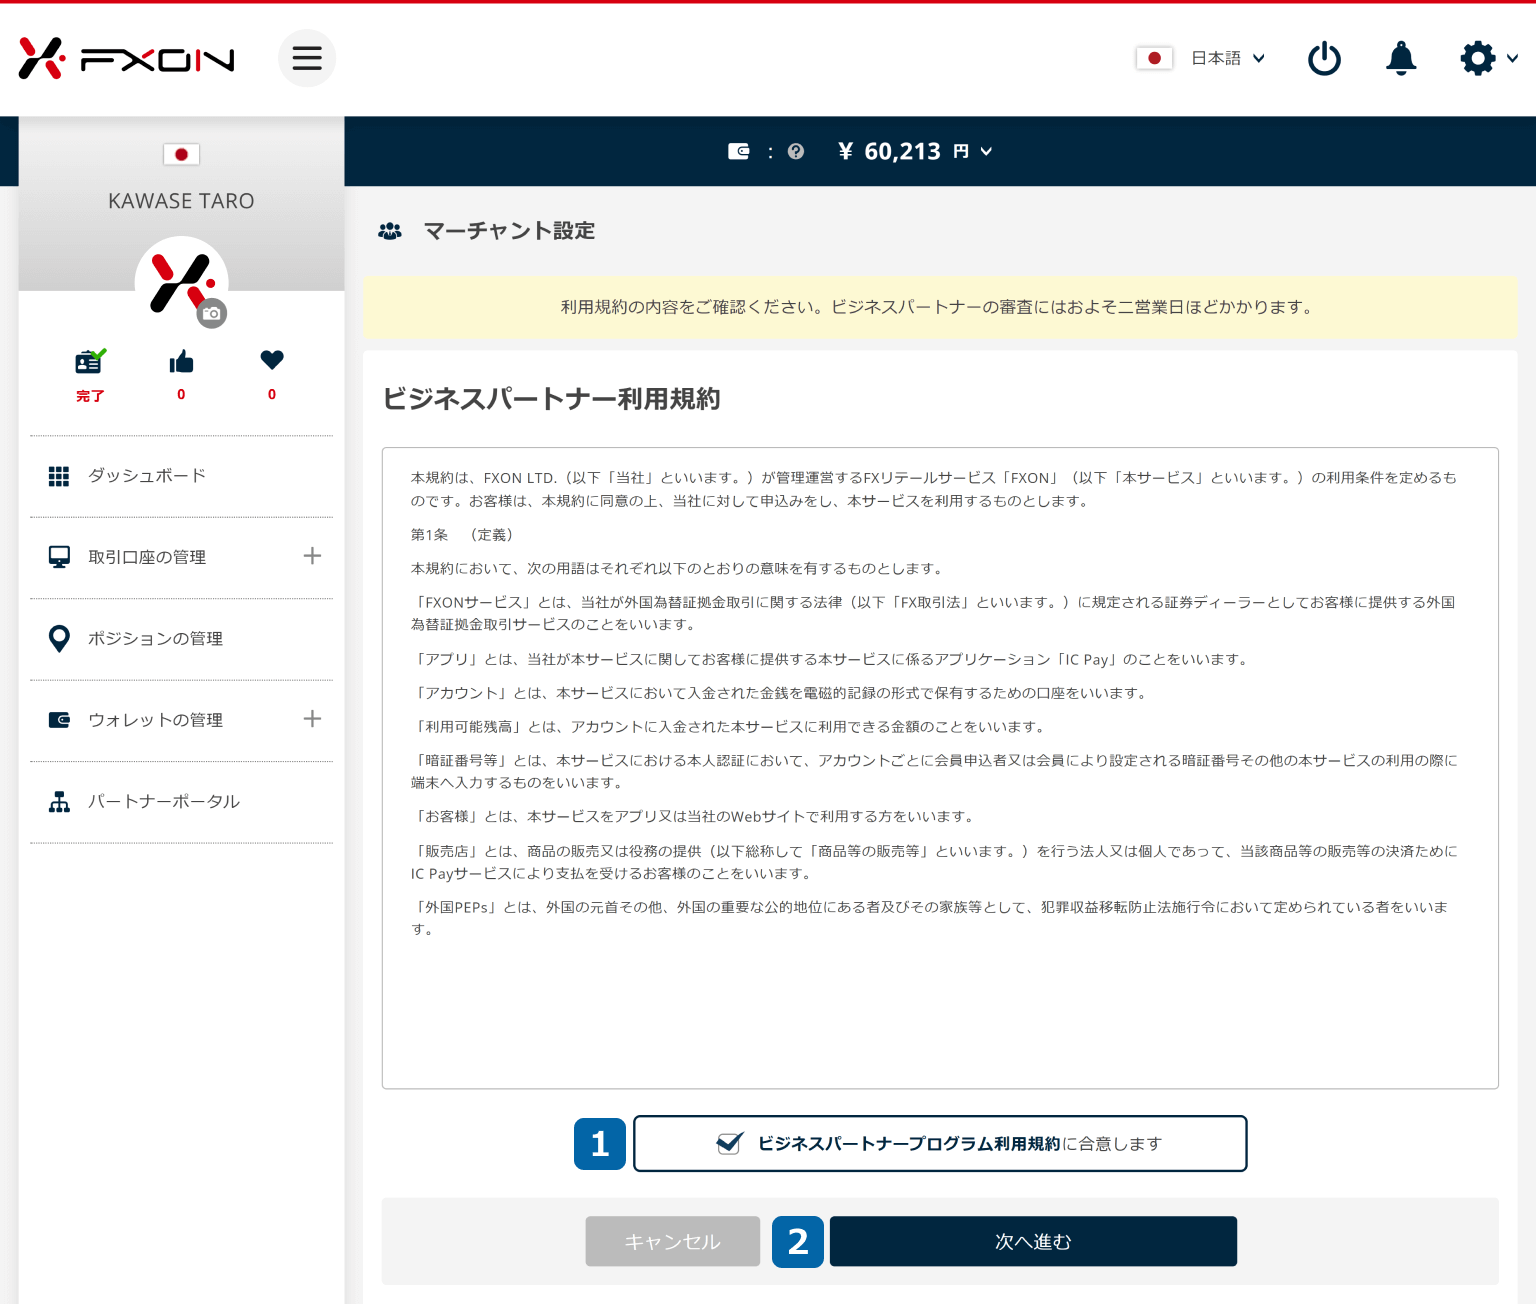Click the wallet icon in balance bar
1536x1304 pixels.
(738, 151)
